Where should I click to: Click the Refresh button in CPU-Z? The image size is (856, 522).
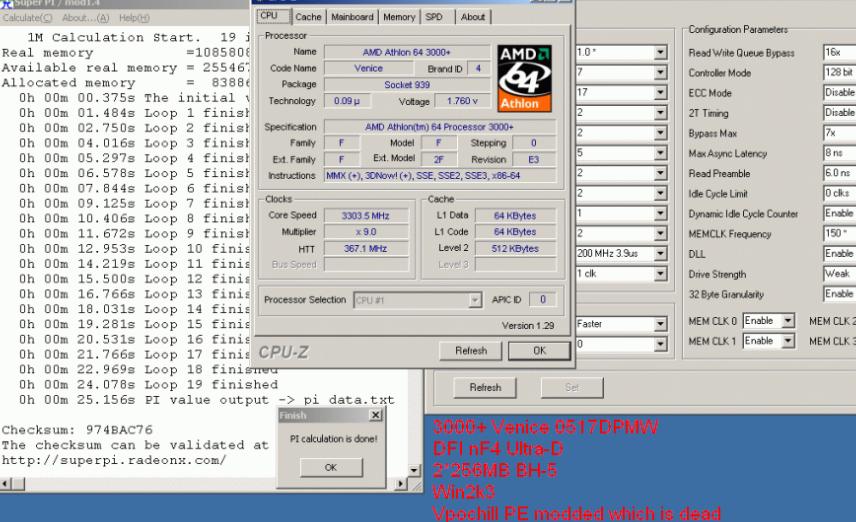(x=471, y=351)
